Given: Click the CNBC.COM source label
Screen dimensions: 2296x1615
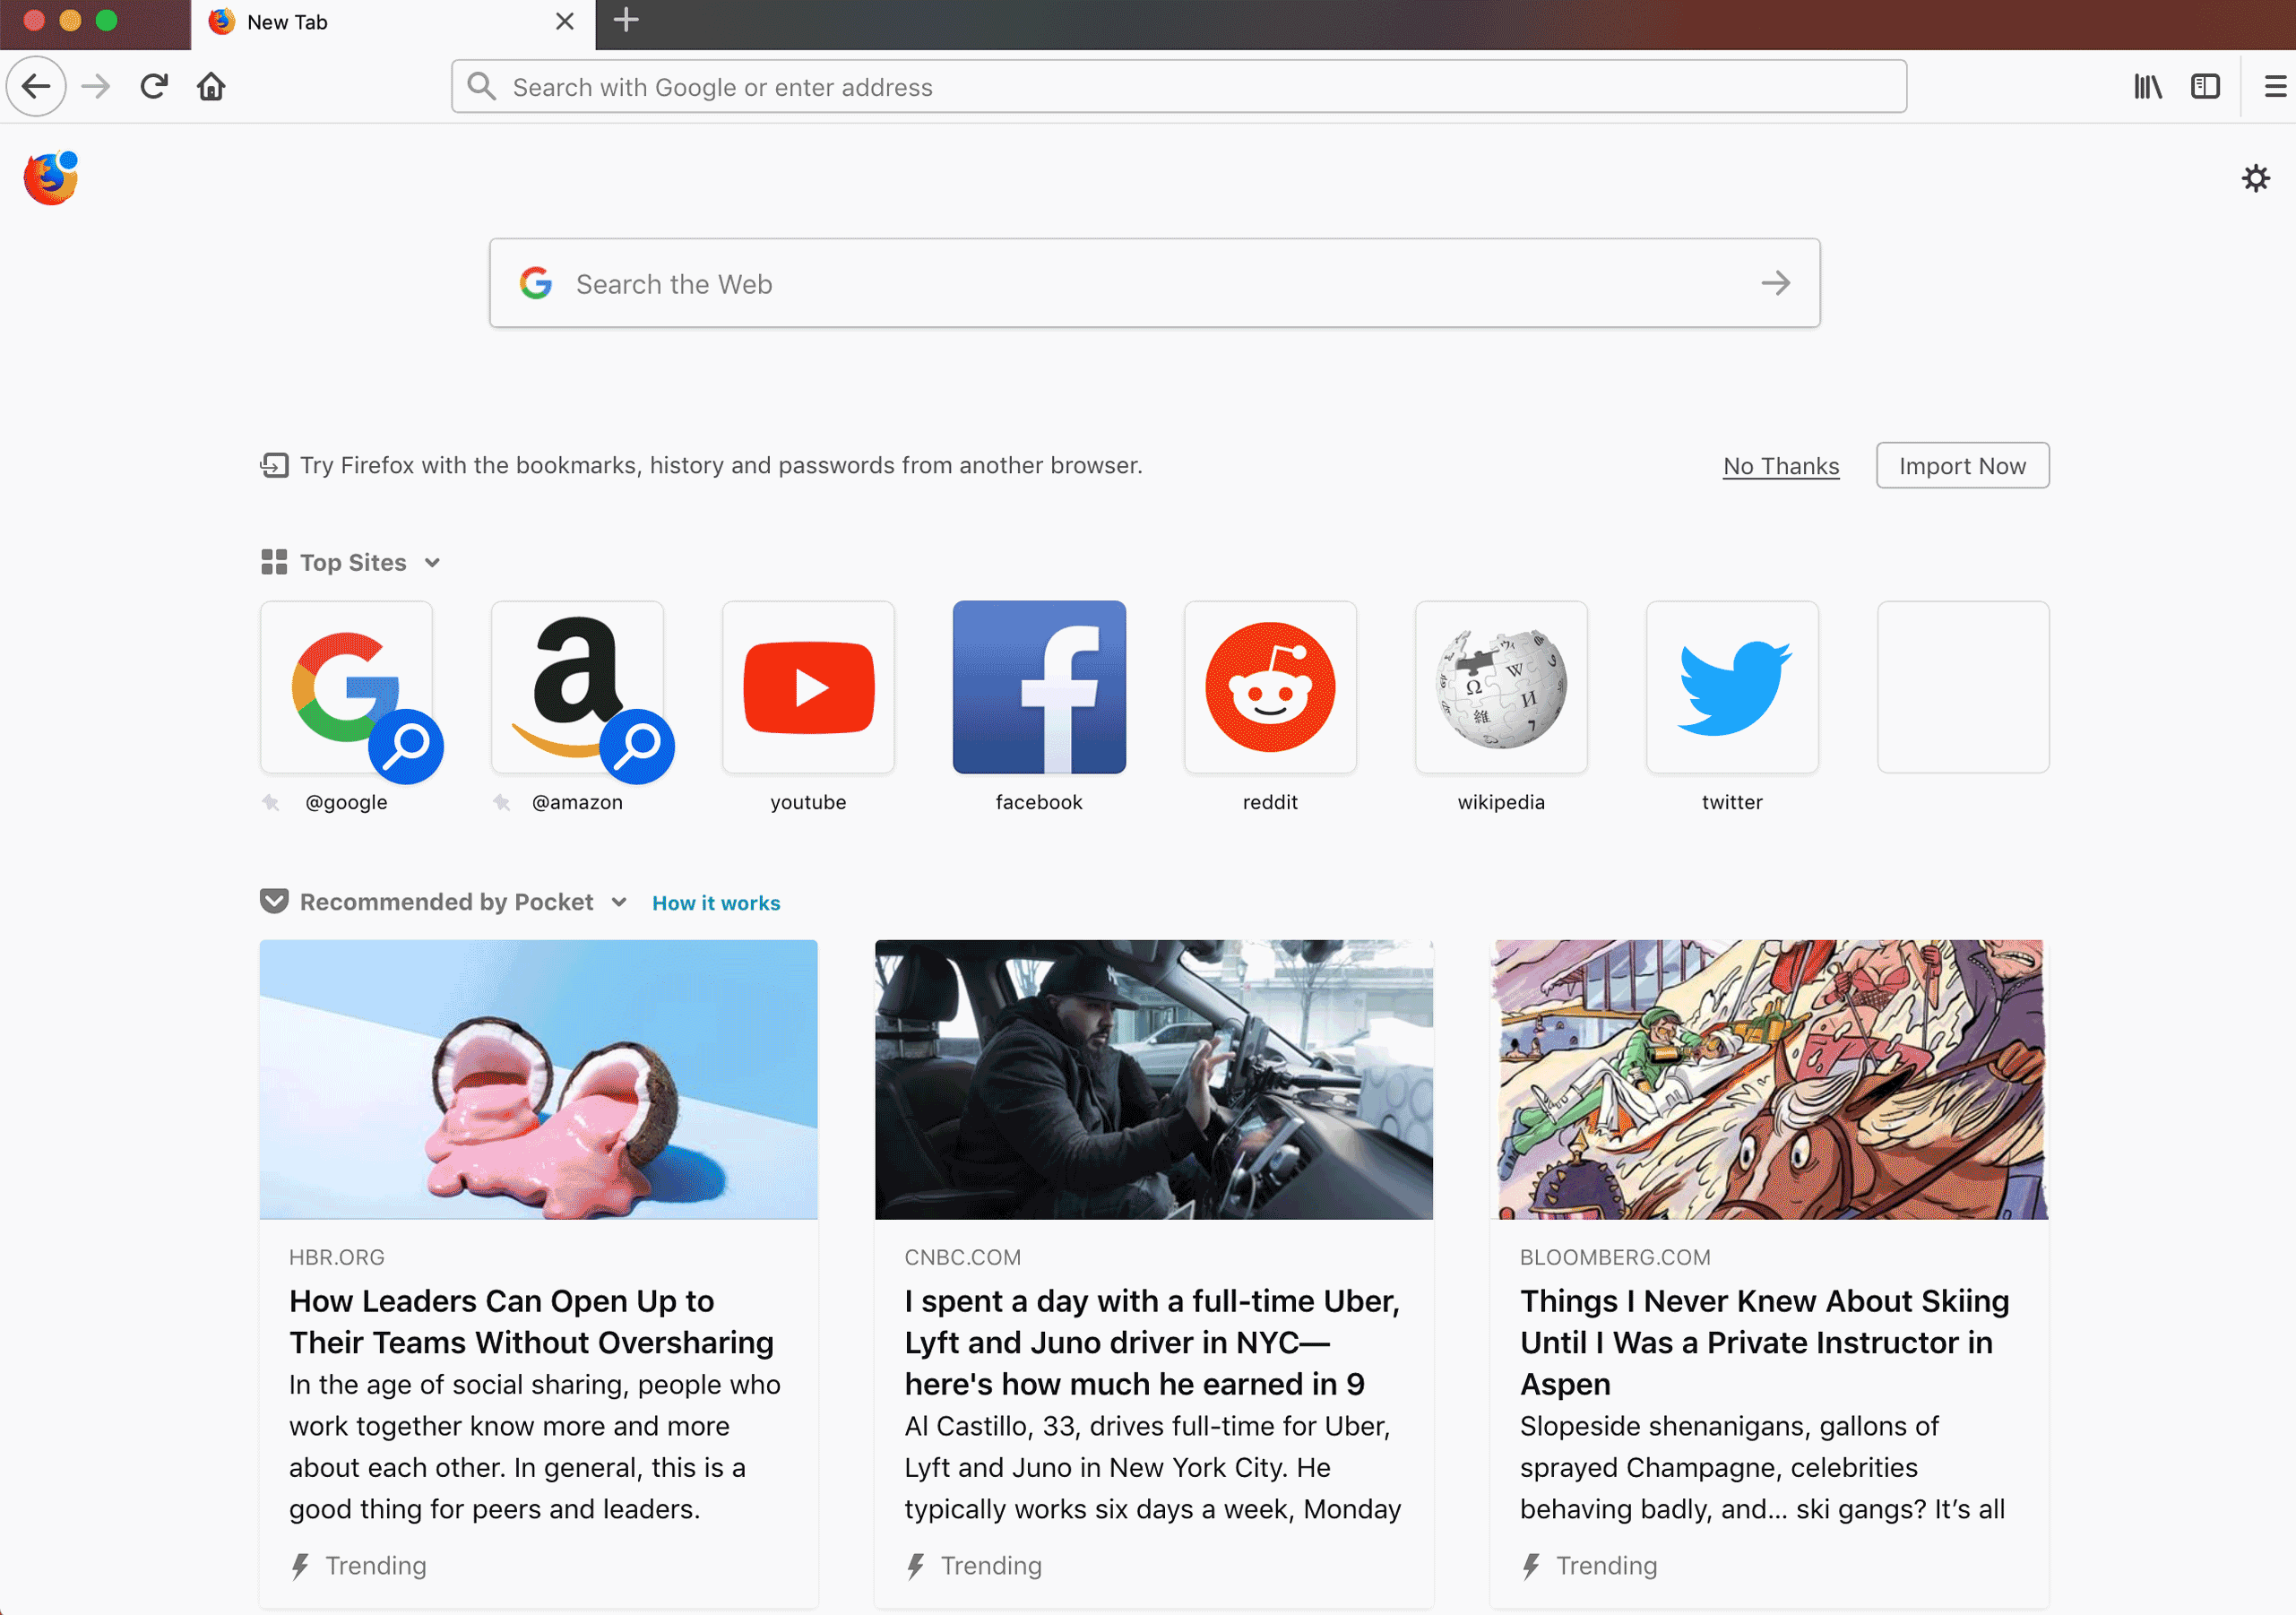Looking at the screenshot, I should coord(962,1257).
